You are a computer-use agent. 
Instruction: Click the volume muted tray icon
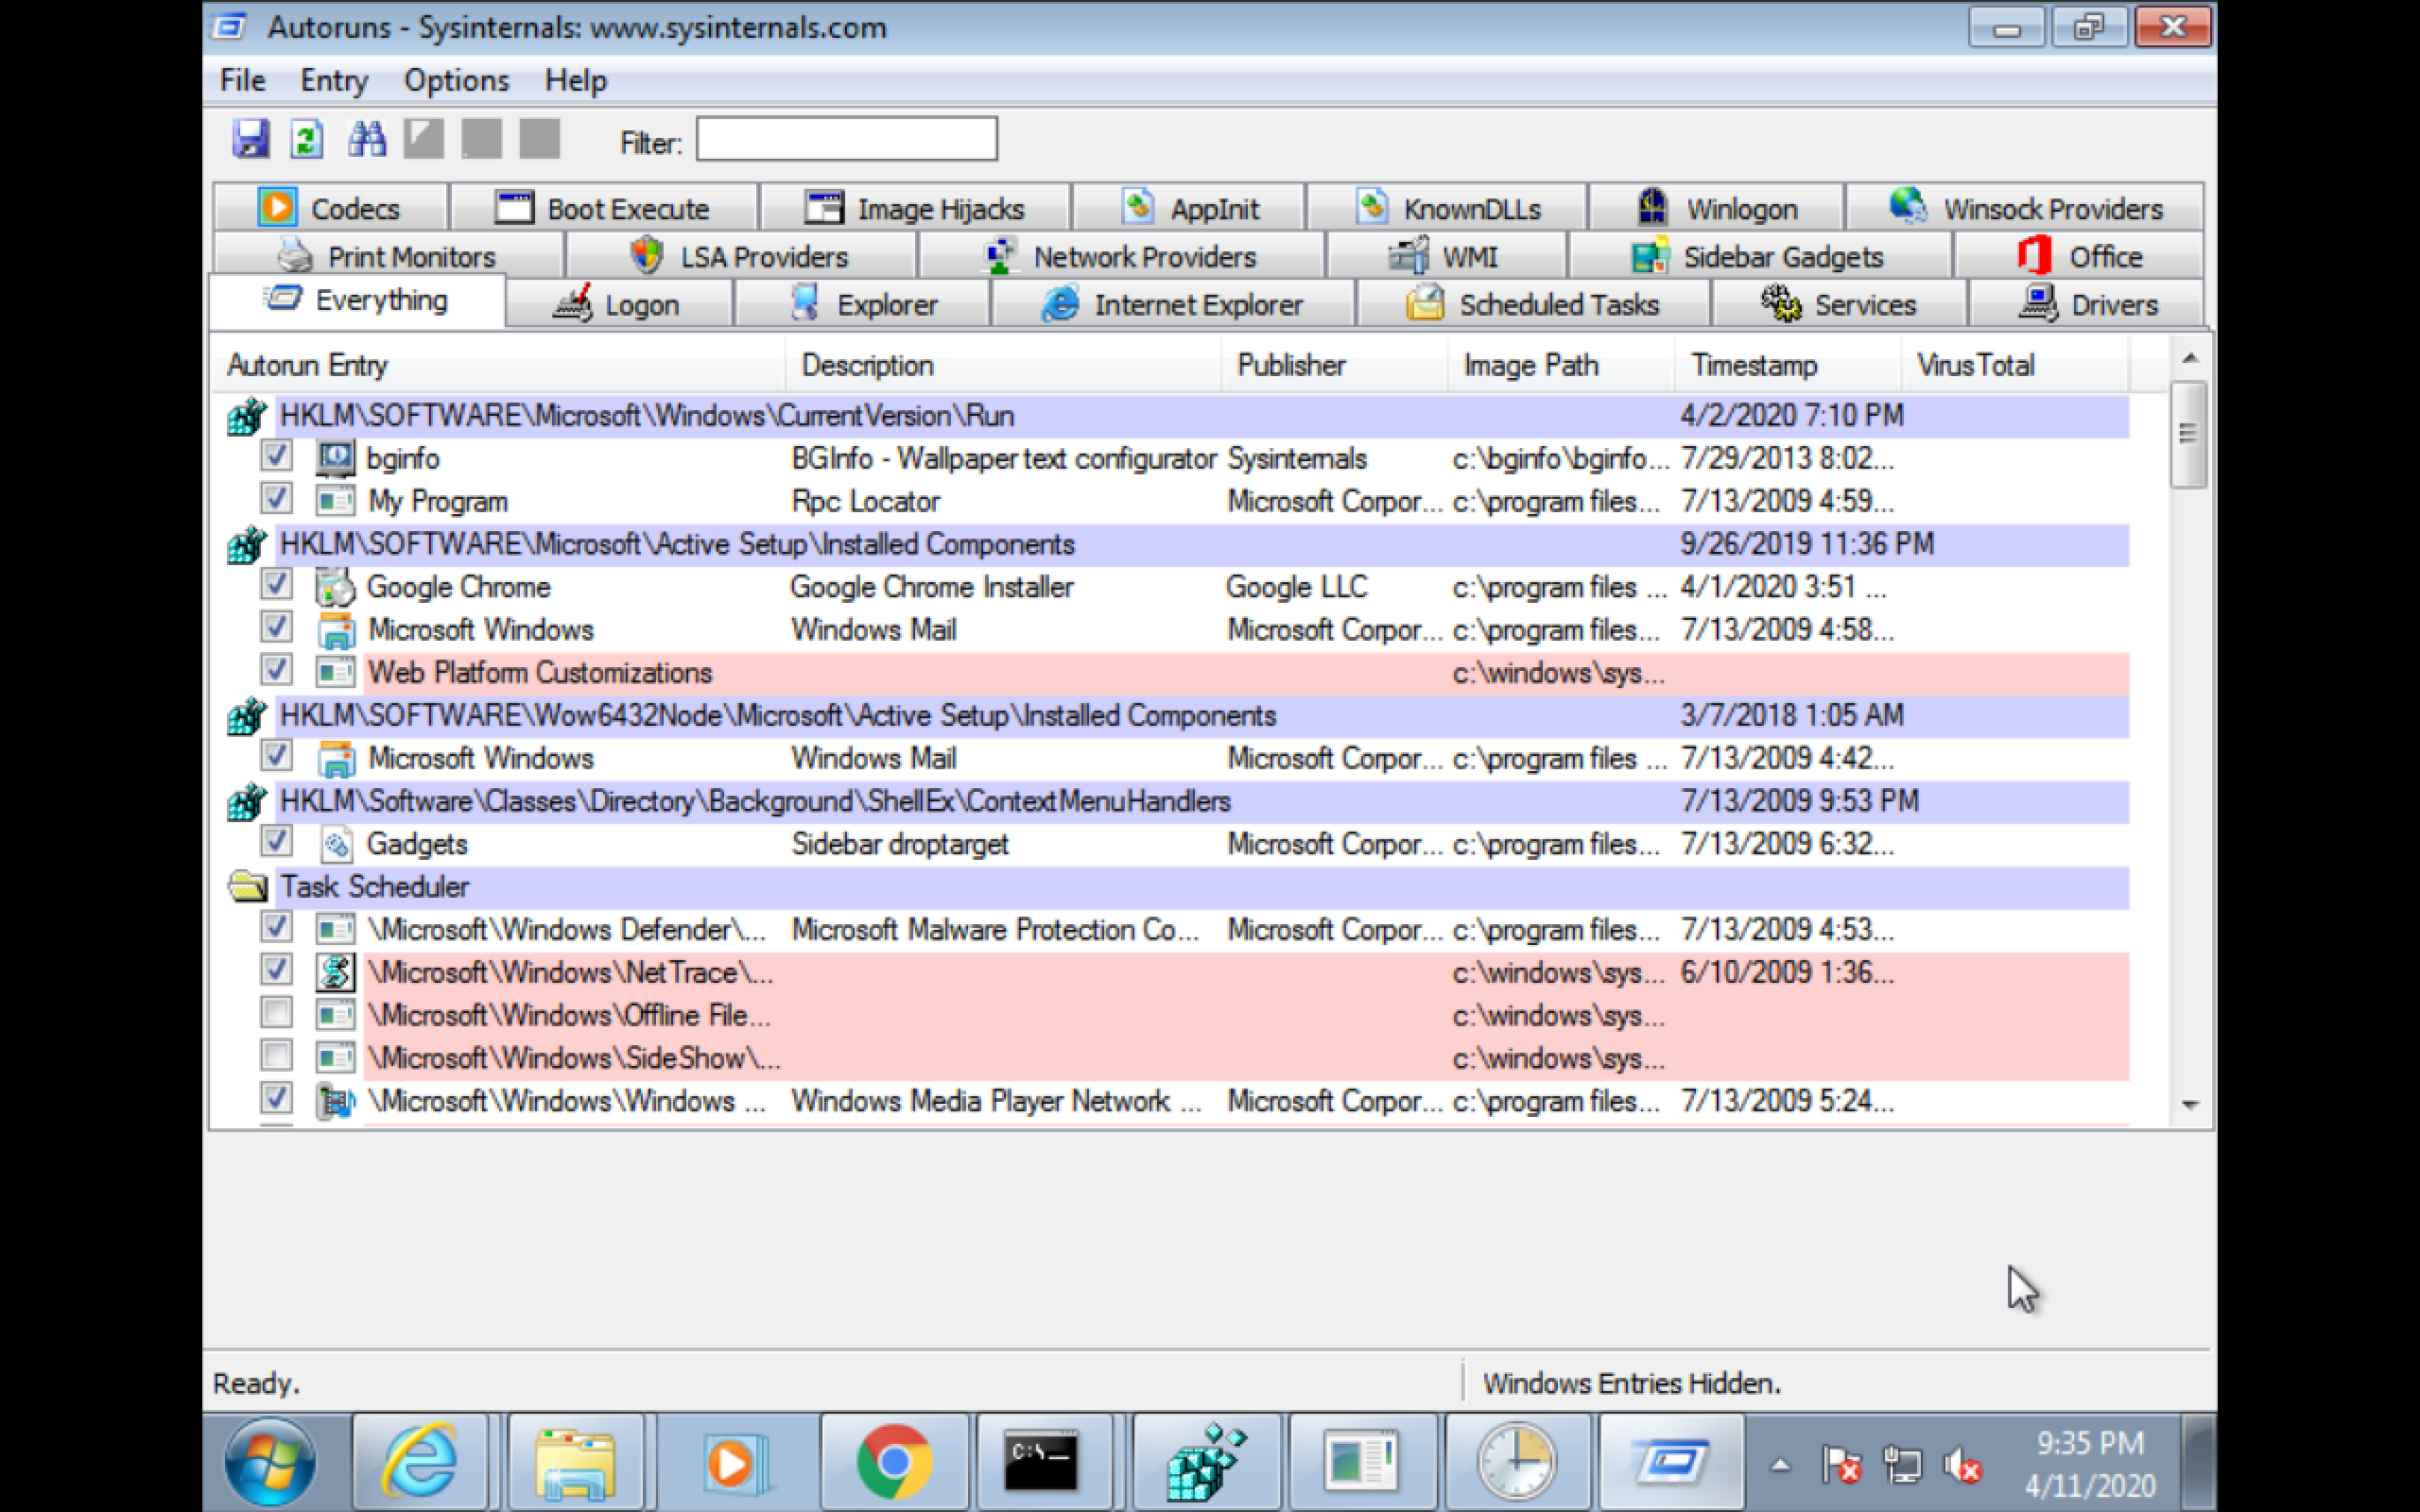tap(1962, 1466)
